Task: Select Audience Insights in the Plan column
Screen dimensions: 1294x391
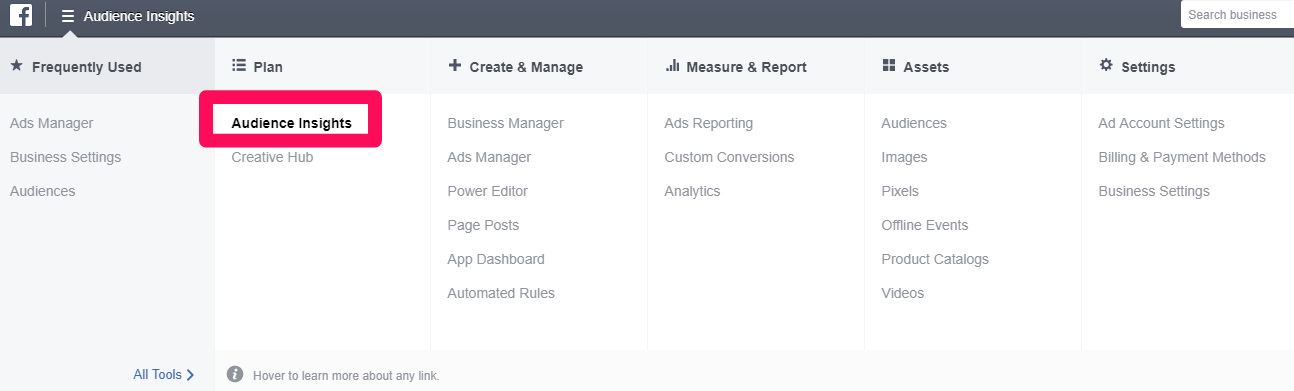Action: [x=291, y=123]
